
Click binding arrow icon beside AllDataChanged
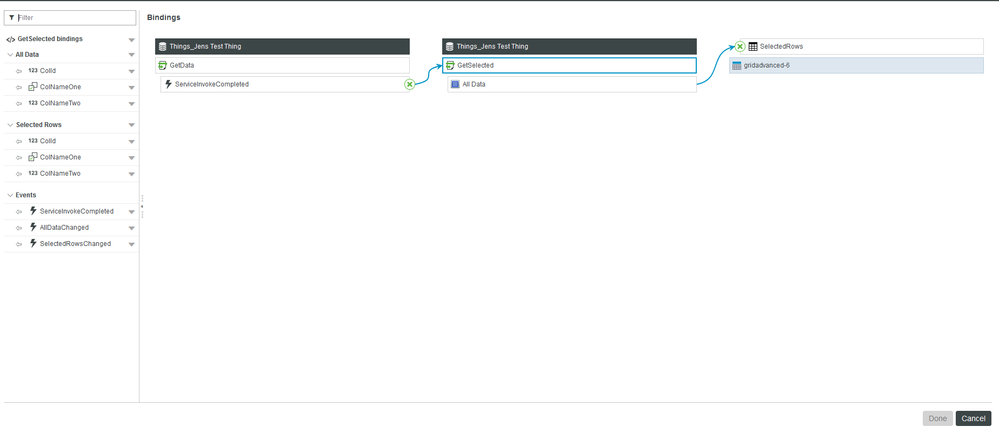(19, 228)
